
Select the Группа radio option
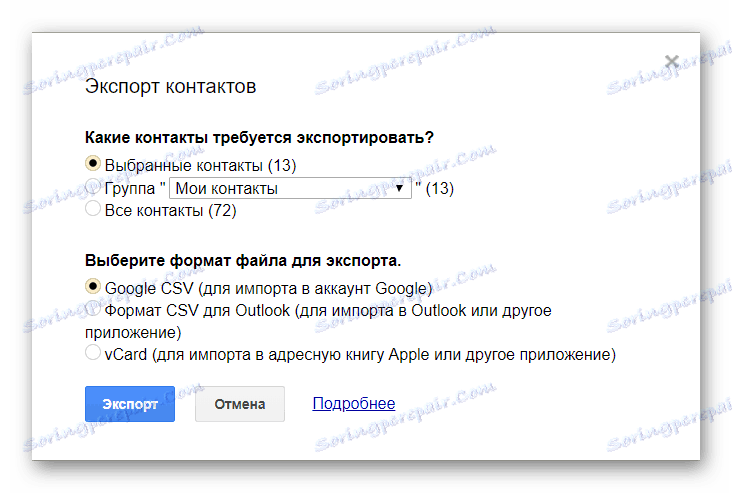(x=93, y=186)
